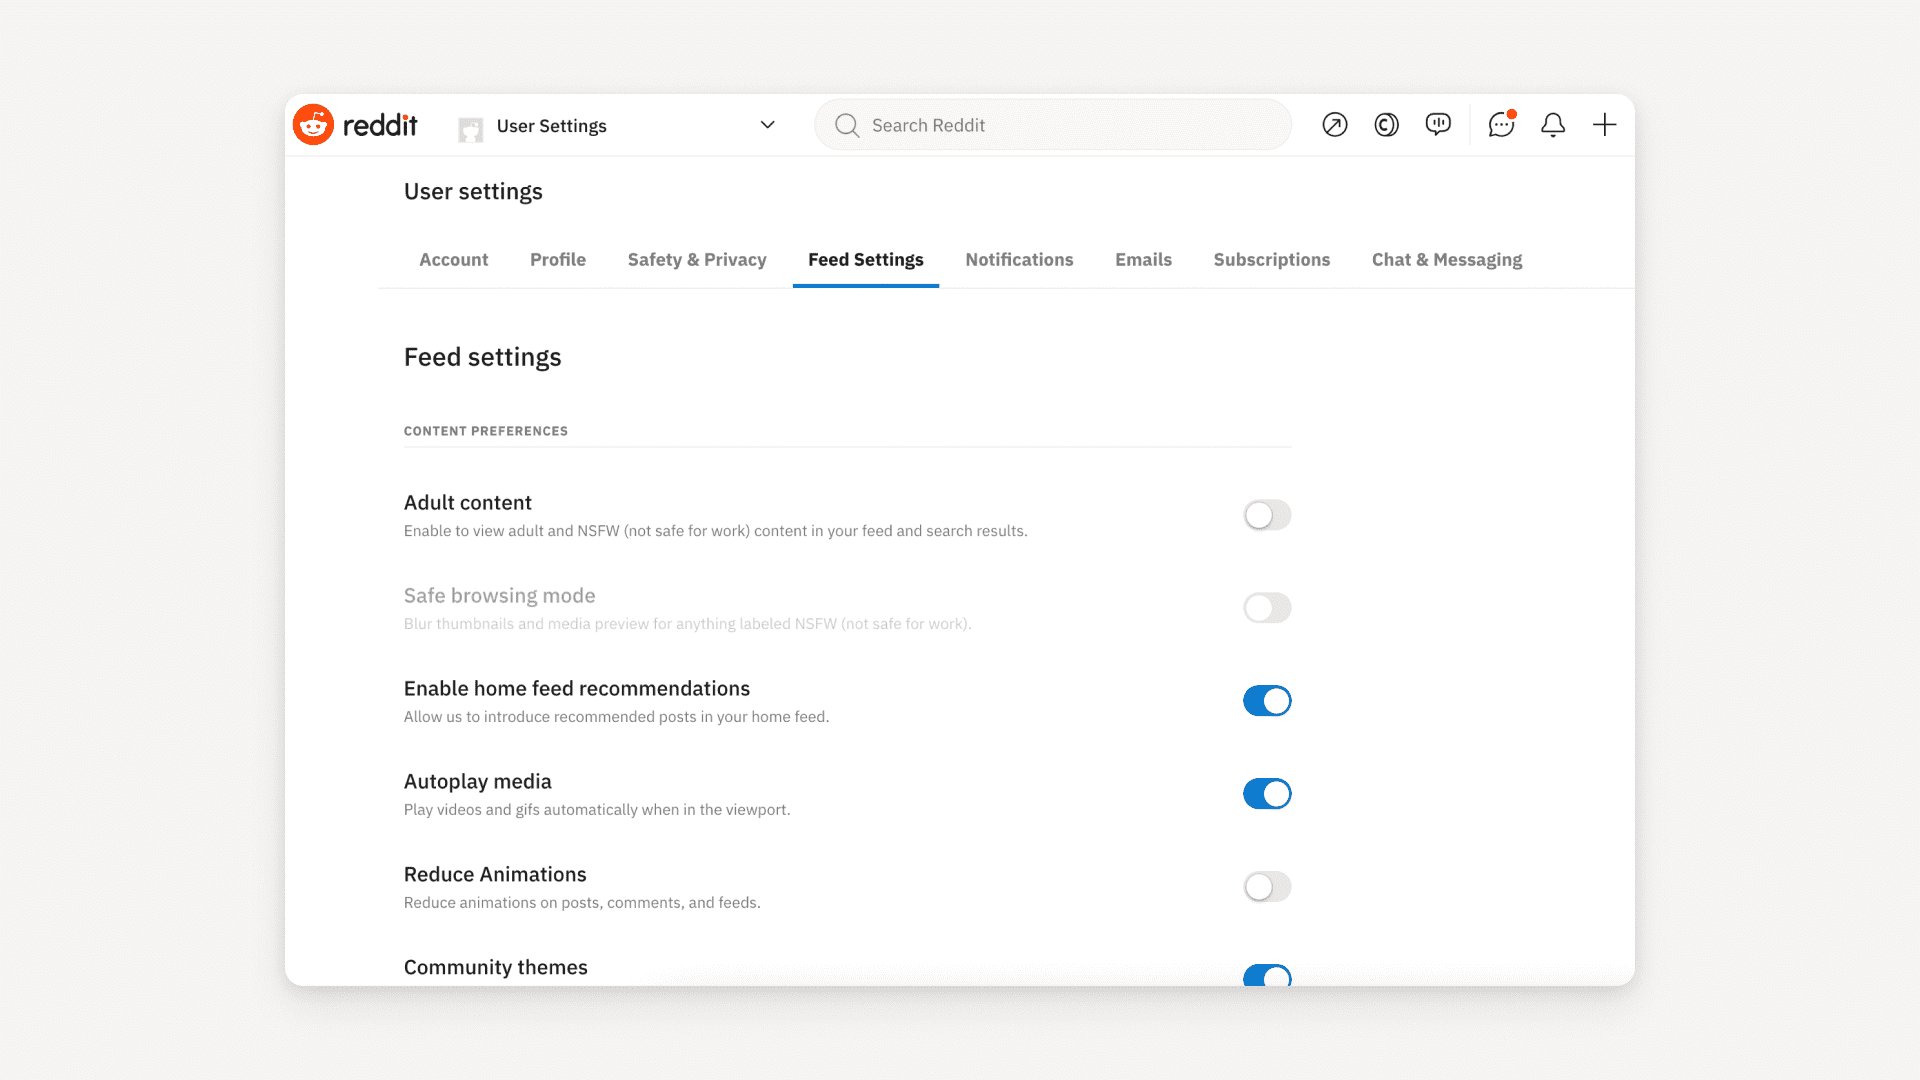This screenshot has height=1080, width=1920.
Task: Click the Reddit Snoo logo icon
Action: (313, 125)
